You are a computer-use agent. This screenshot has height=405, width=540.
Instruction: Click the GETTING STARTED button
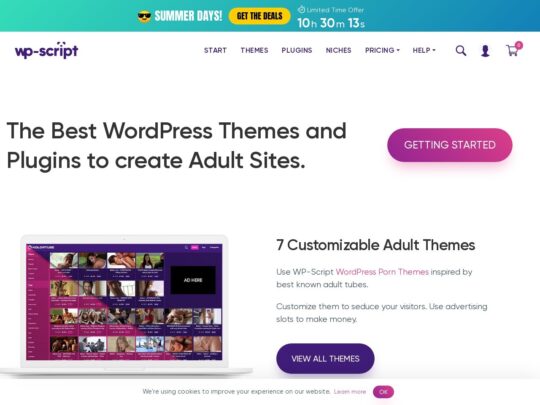point(450,145)
